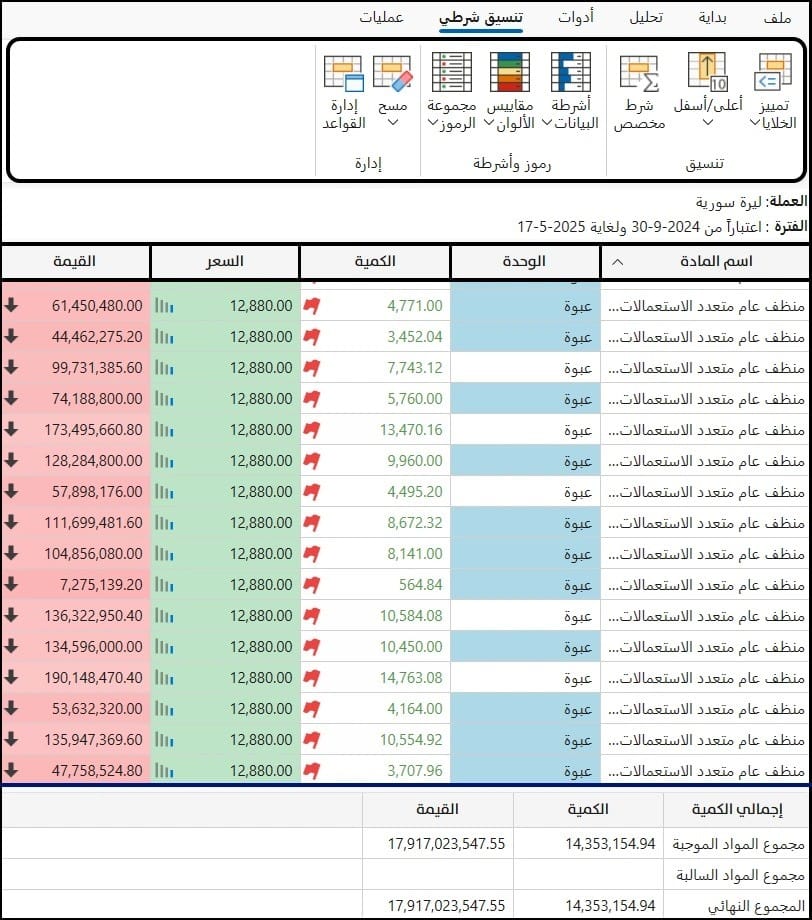Click rating bars icon in 47,758,524.80 row

(164, 770)
